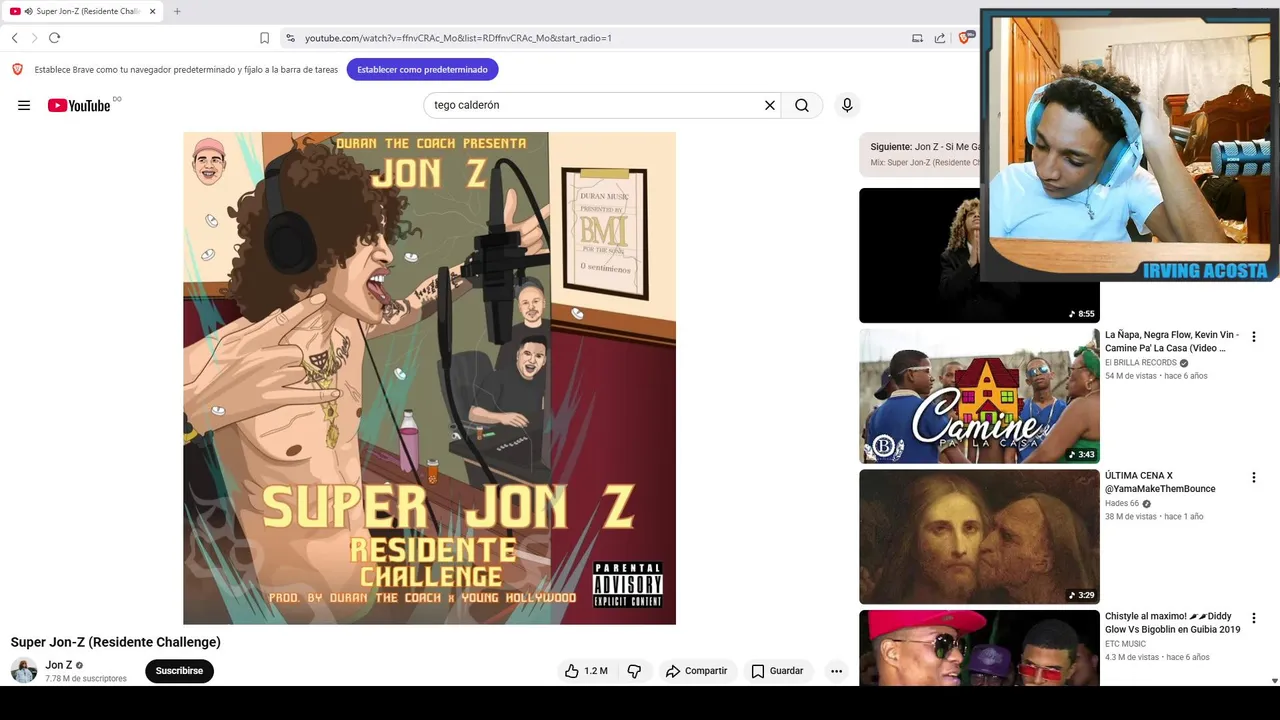Go forward with browser forward arrow
Image resolution: width=1280 pixels, height=720 pixels.
[x=34, y=38]
